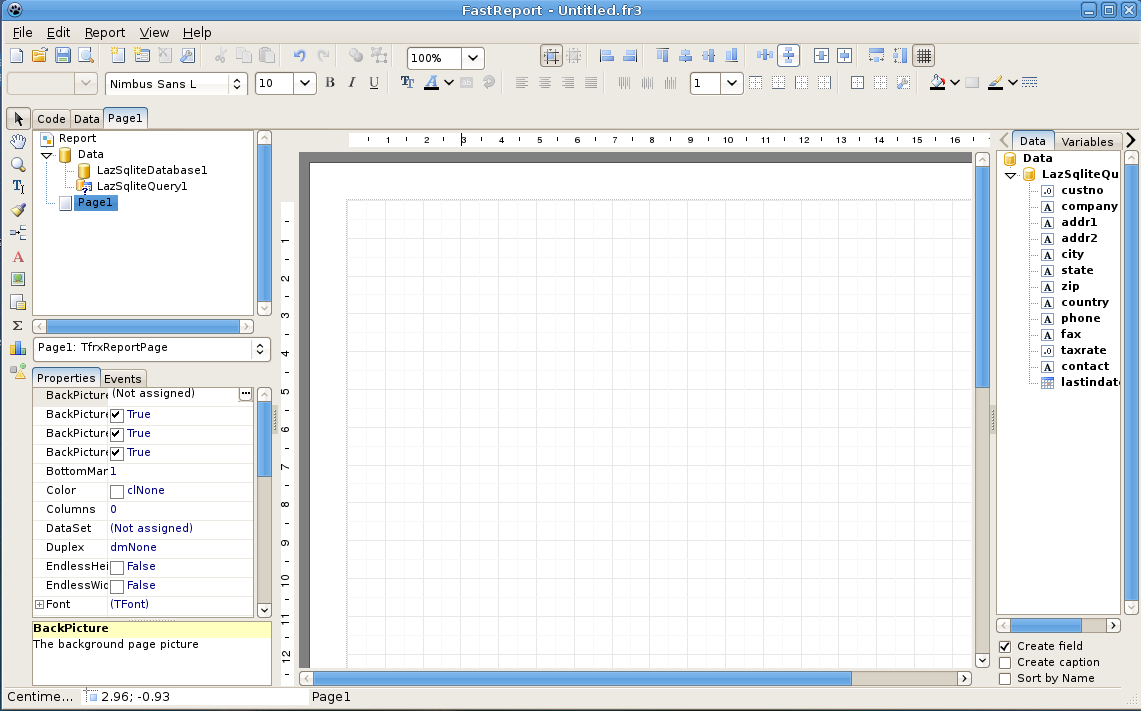Check the Sort by Name option
Image resolution: width=1141 pixels, height=711 pixels.
point(1004,678)
